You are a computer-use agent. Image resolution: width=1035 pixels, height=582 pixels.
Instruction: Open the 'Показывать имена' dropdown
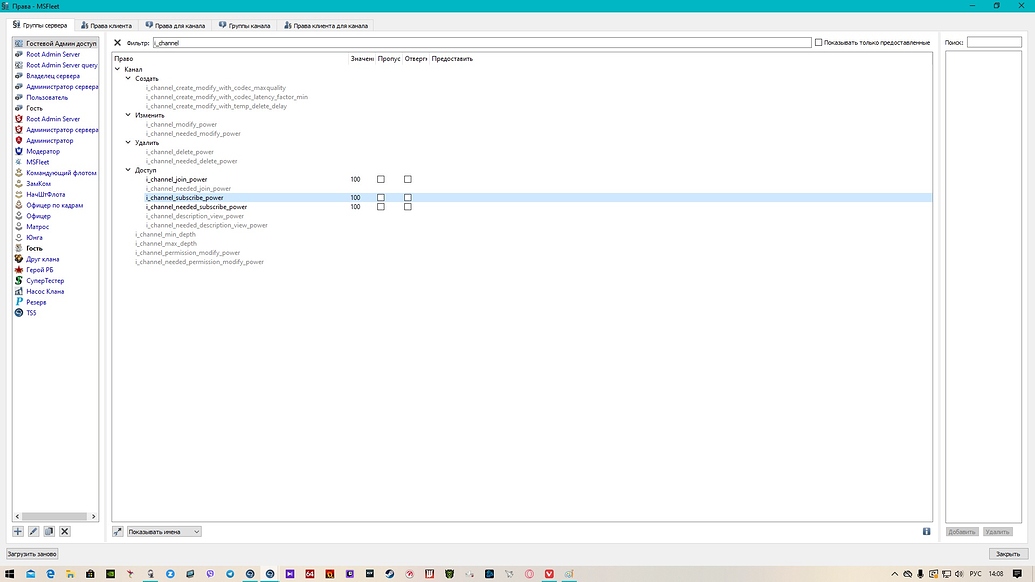164,531
